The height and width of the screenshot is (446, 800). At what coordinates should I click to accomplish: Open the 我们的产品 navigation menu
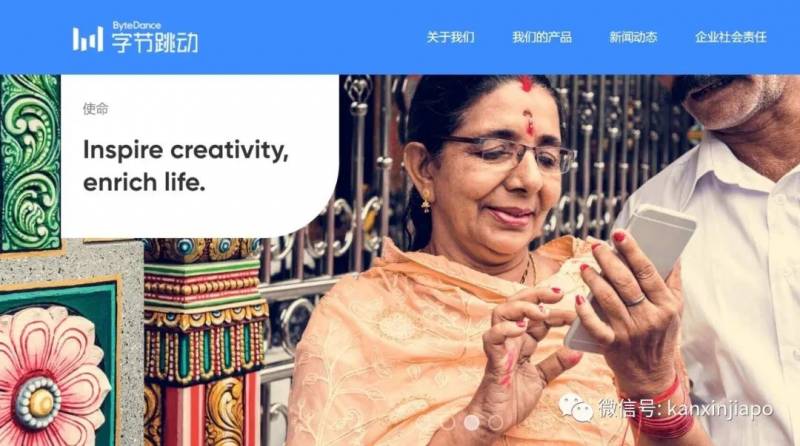[542, 37]
